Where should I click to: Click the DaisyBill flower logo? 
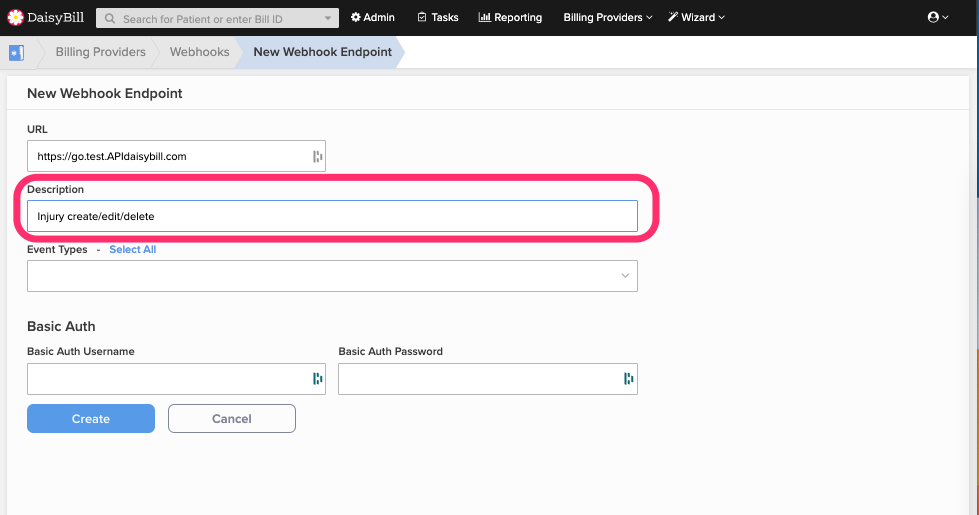tap(16, 17)
